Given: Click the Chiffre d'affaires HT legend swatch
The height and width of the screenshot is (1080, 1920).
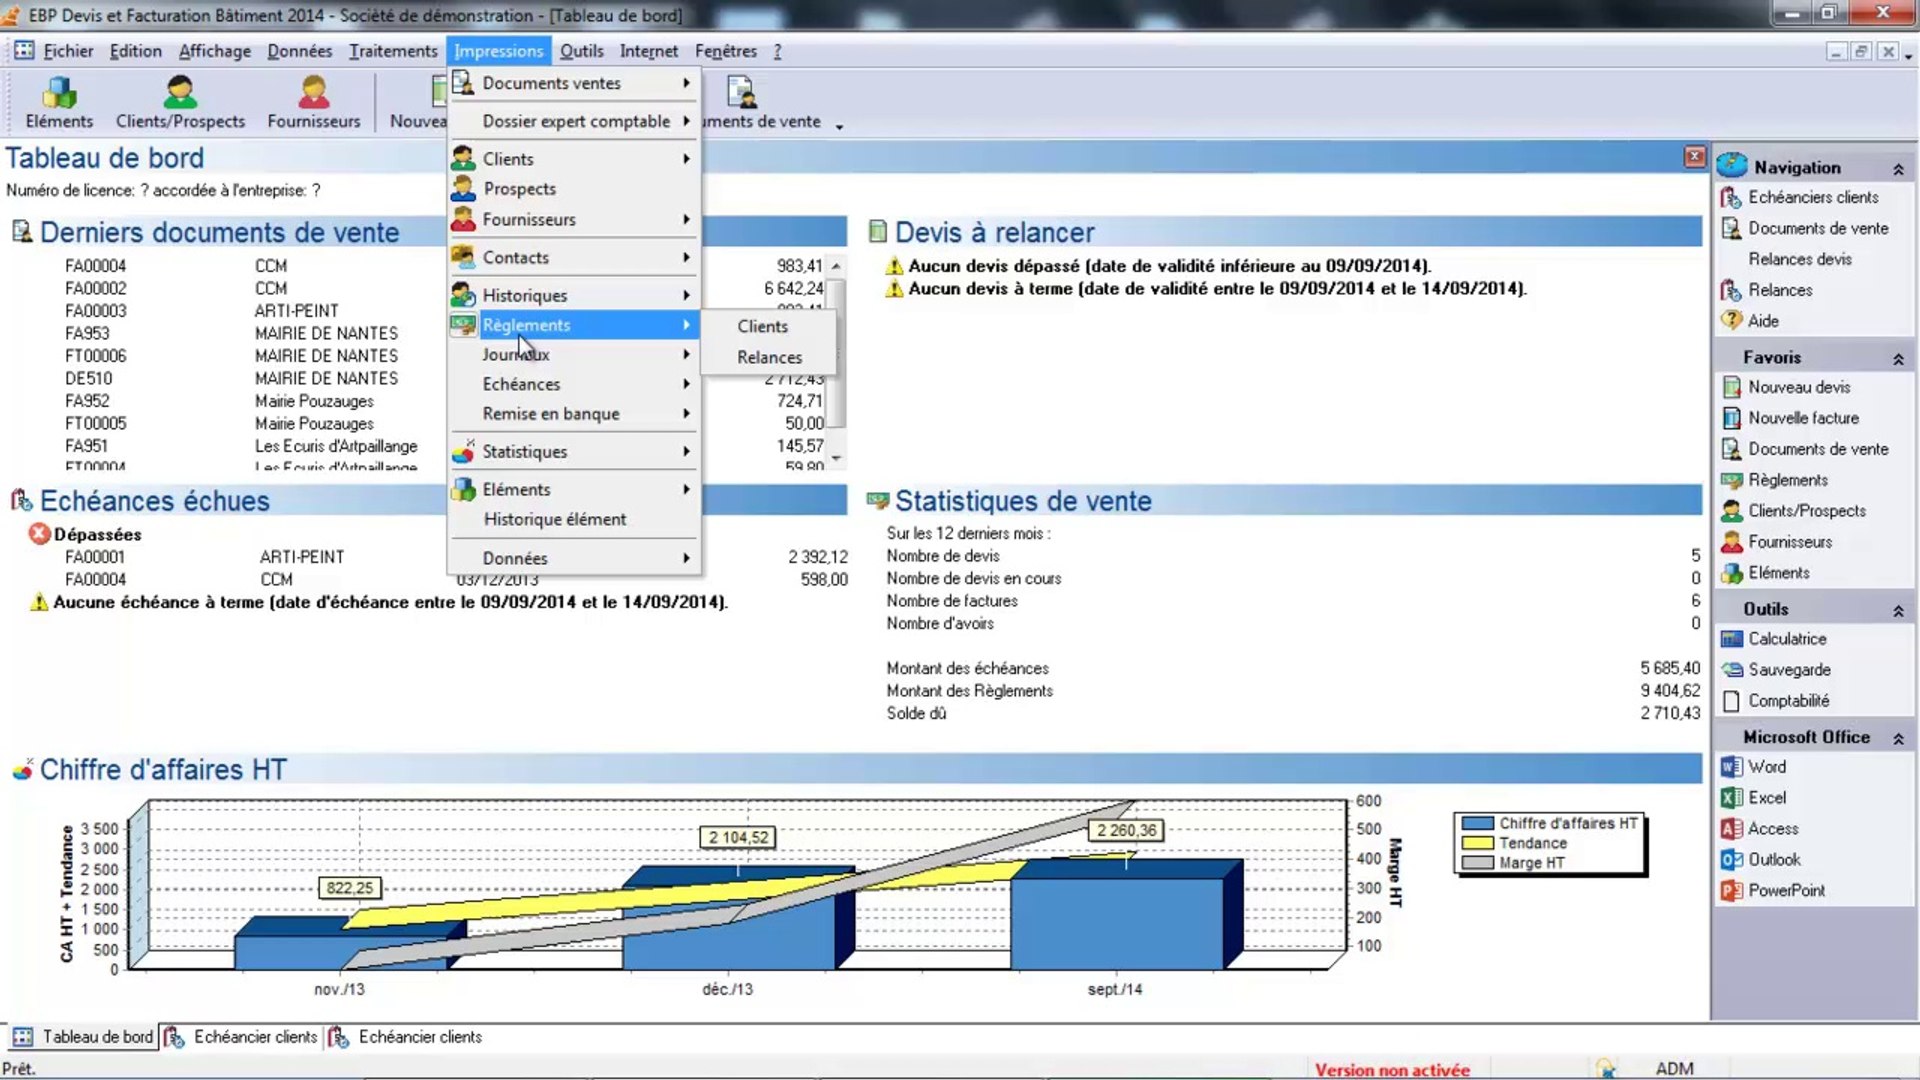Looking at the screenshot, I should click(1477, 823).
